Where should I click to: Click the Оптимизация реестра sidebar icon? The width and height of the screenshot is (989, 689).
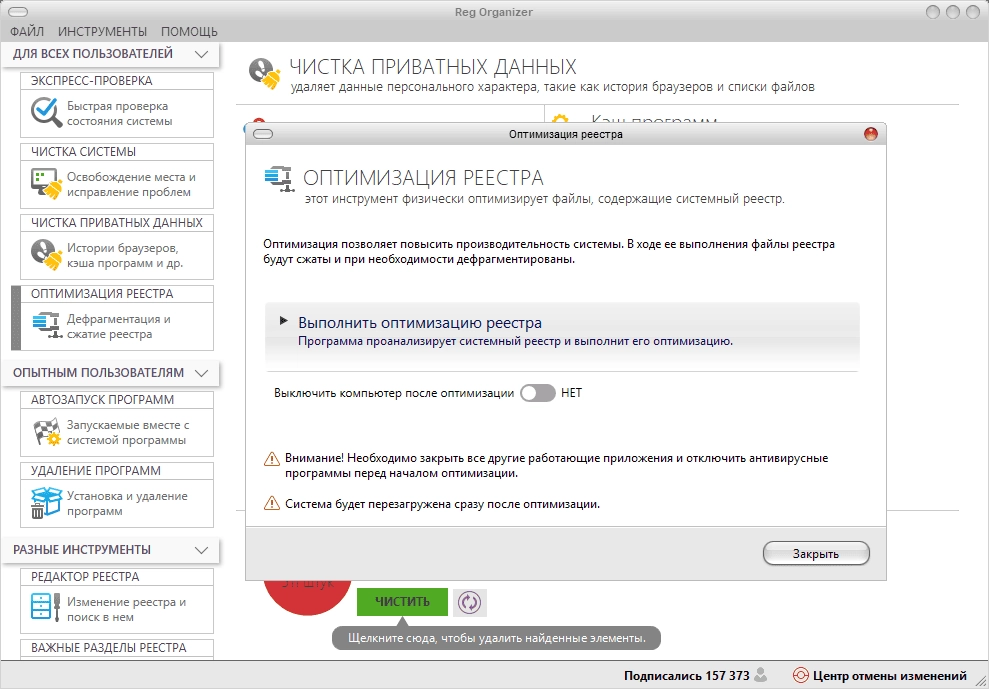tap(46, 326)
